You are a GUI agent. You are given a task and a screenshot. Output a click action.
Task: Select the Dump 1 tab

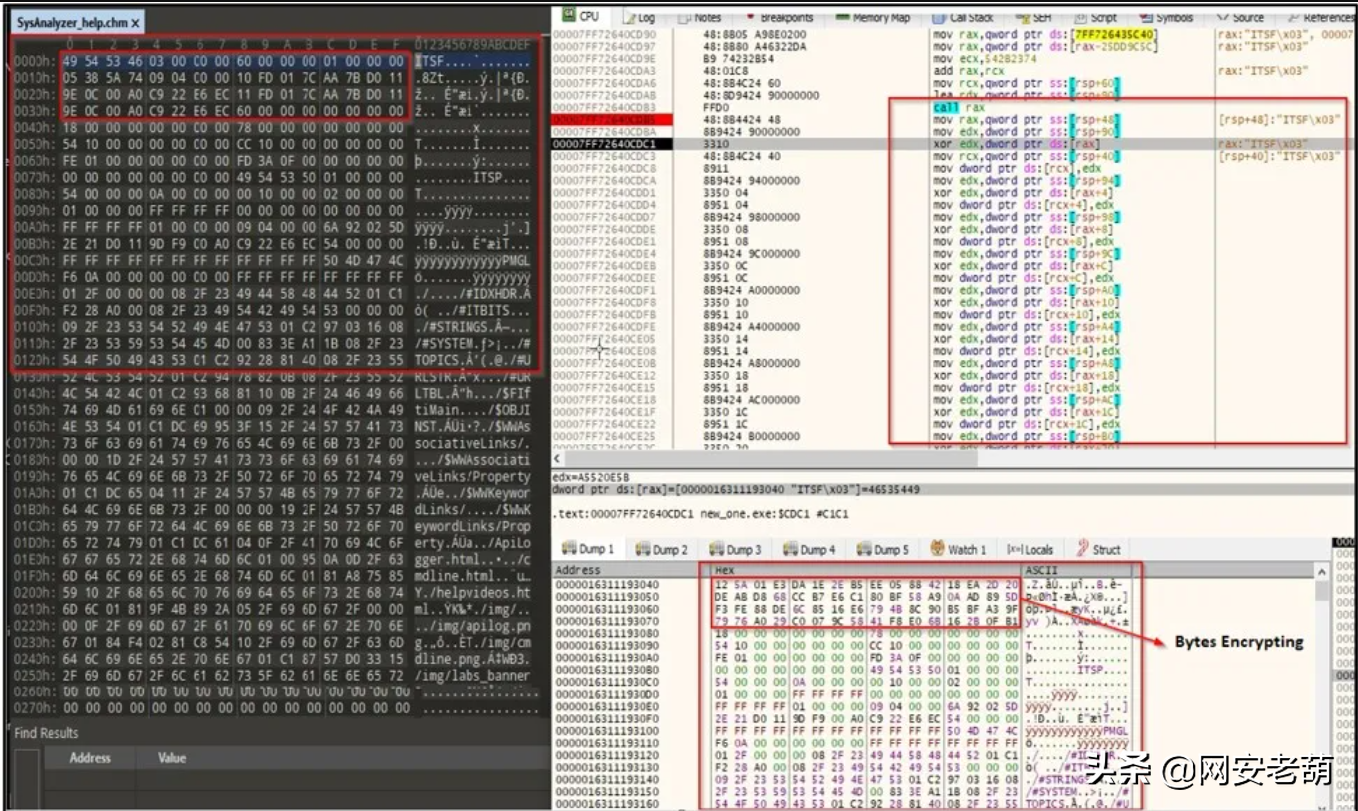(x=588, y=549)
